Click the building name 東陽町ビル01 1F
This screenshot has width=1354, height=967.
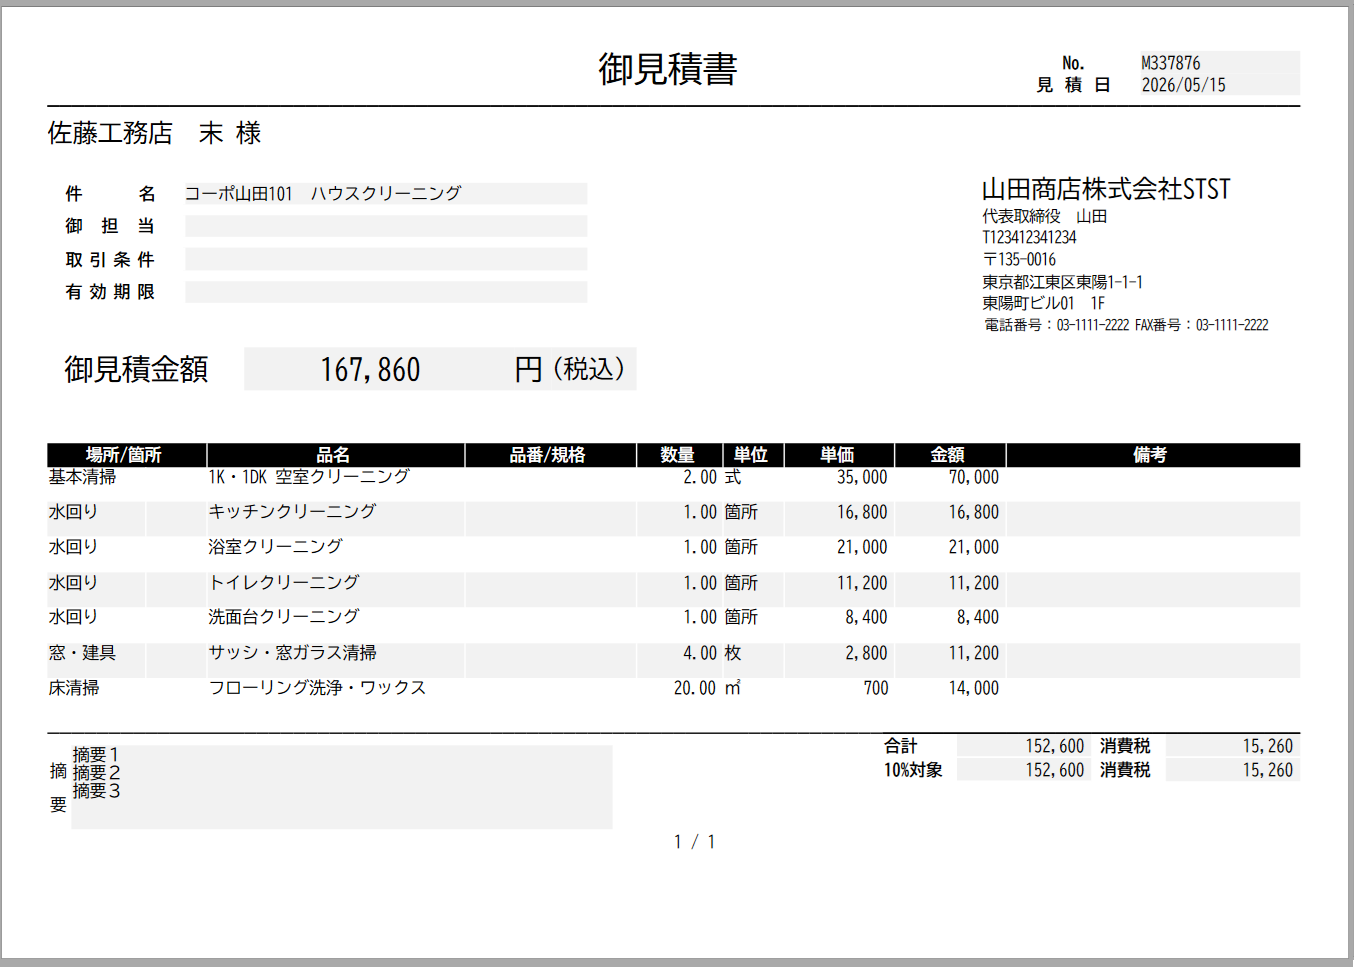[1043, 303]
